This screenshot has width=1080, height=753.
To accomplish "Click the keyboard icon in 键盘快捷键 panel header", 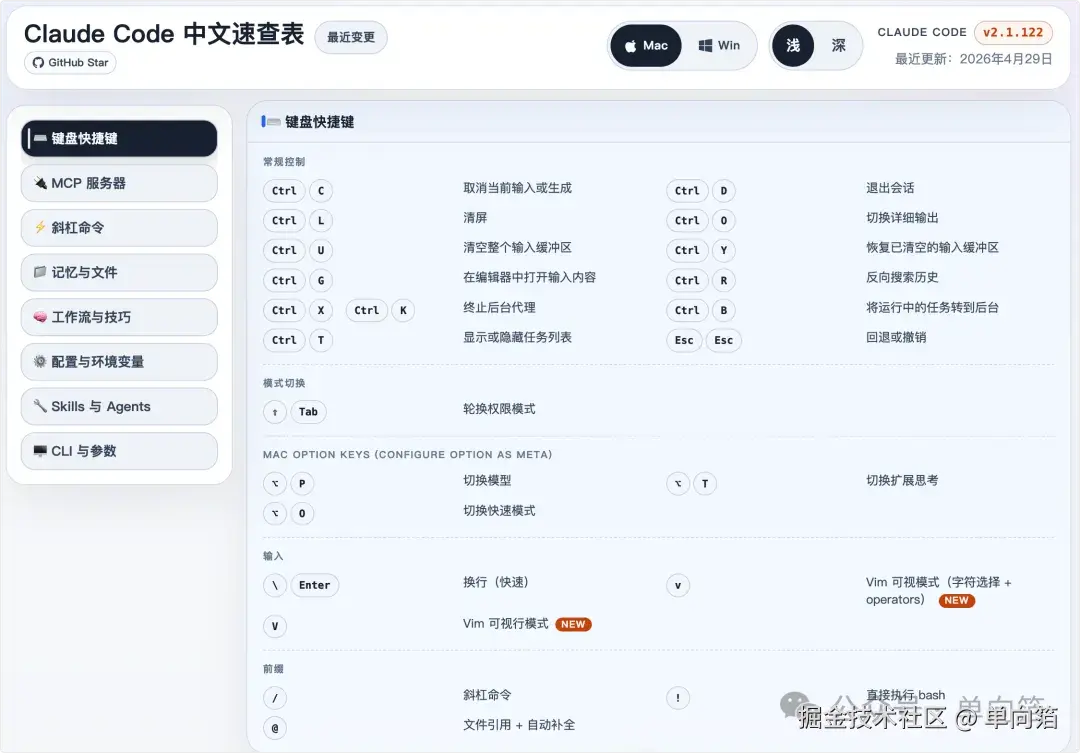I will click(274, 122).
